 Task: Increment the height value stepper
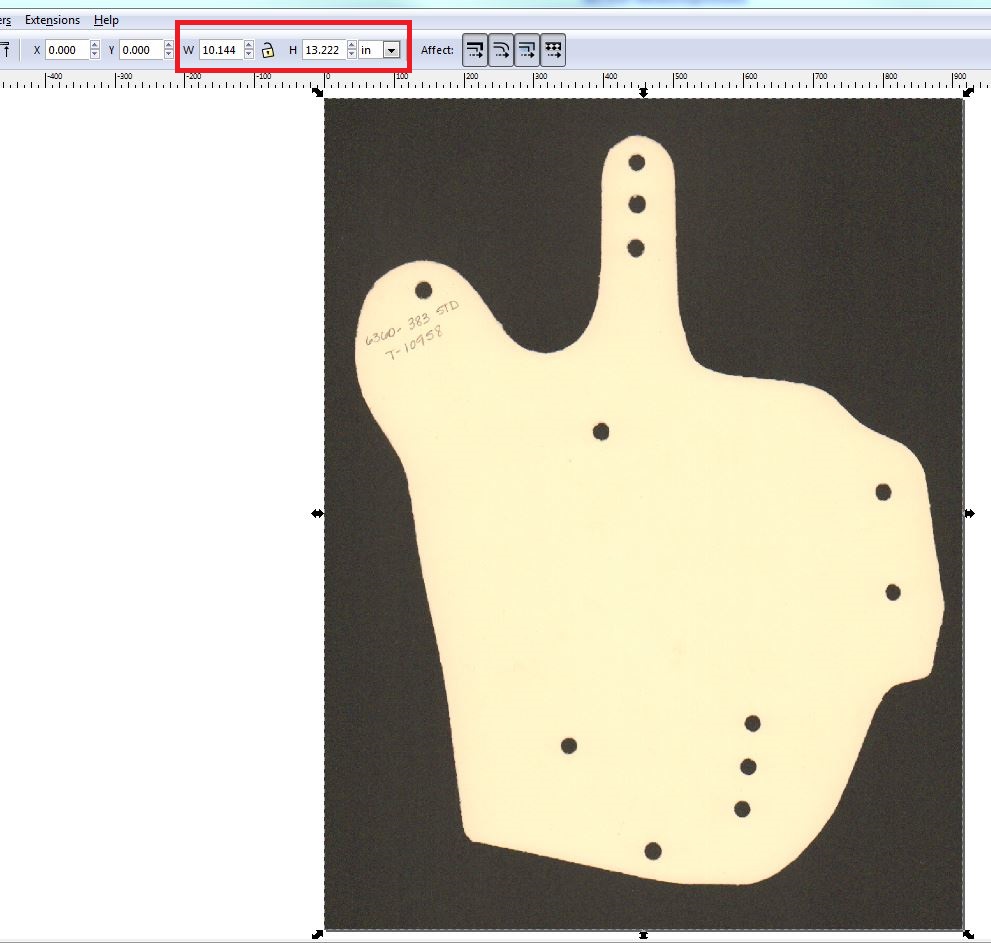(x=354, y=44)
